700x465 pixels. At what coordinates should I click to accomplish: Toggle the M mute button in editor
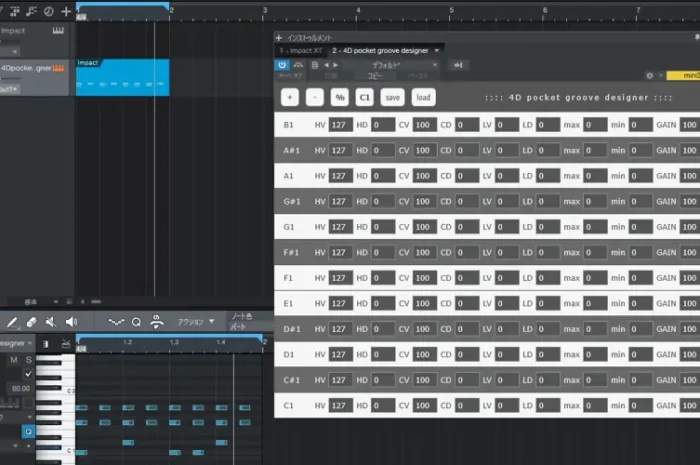[x=14, y=360]
